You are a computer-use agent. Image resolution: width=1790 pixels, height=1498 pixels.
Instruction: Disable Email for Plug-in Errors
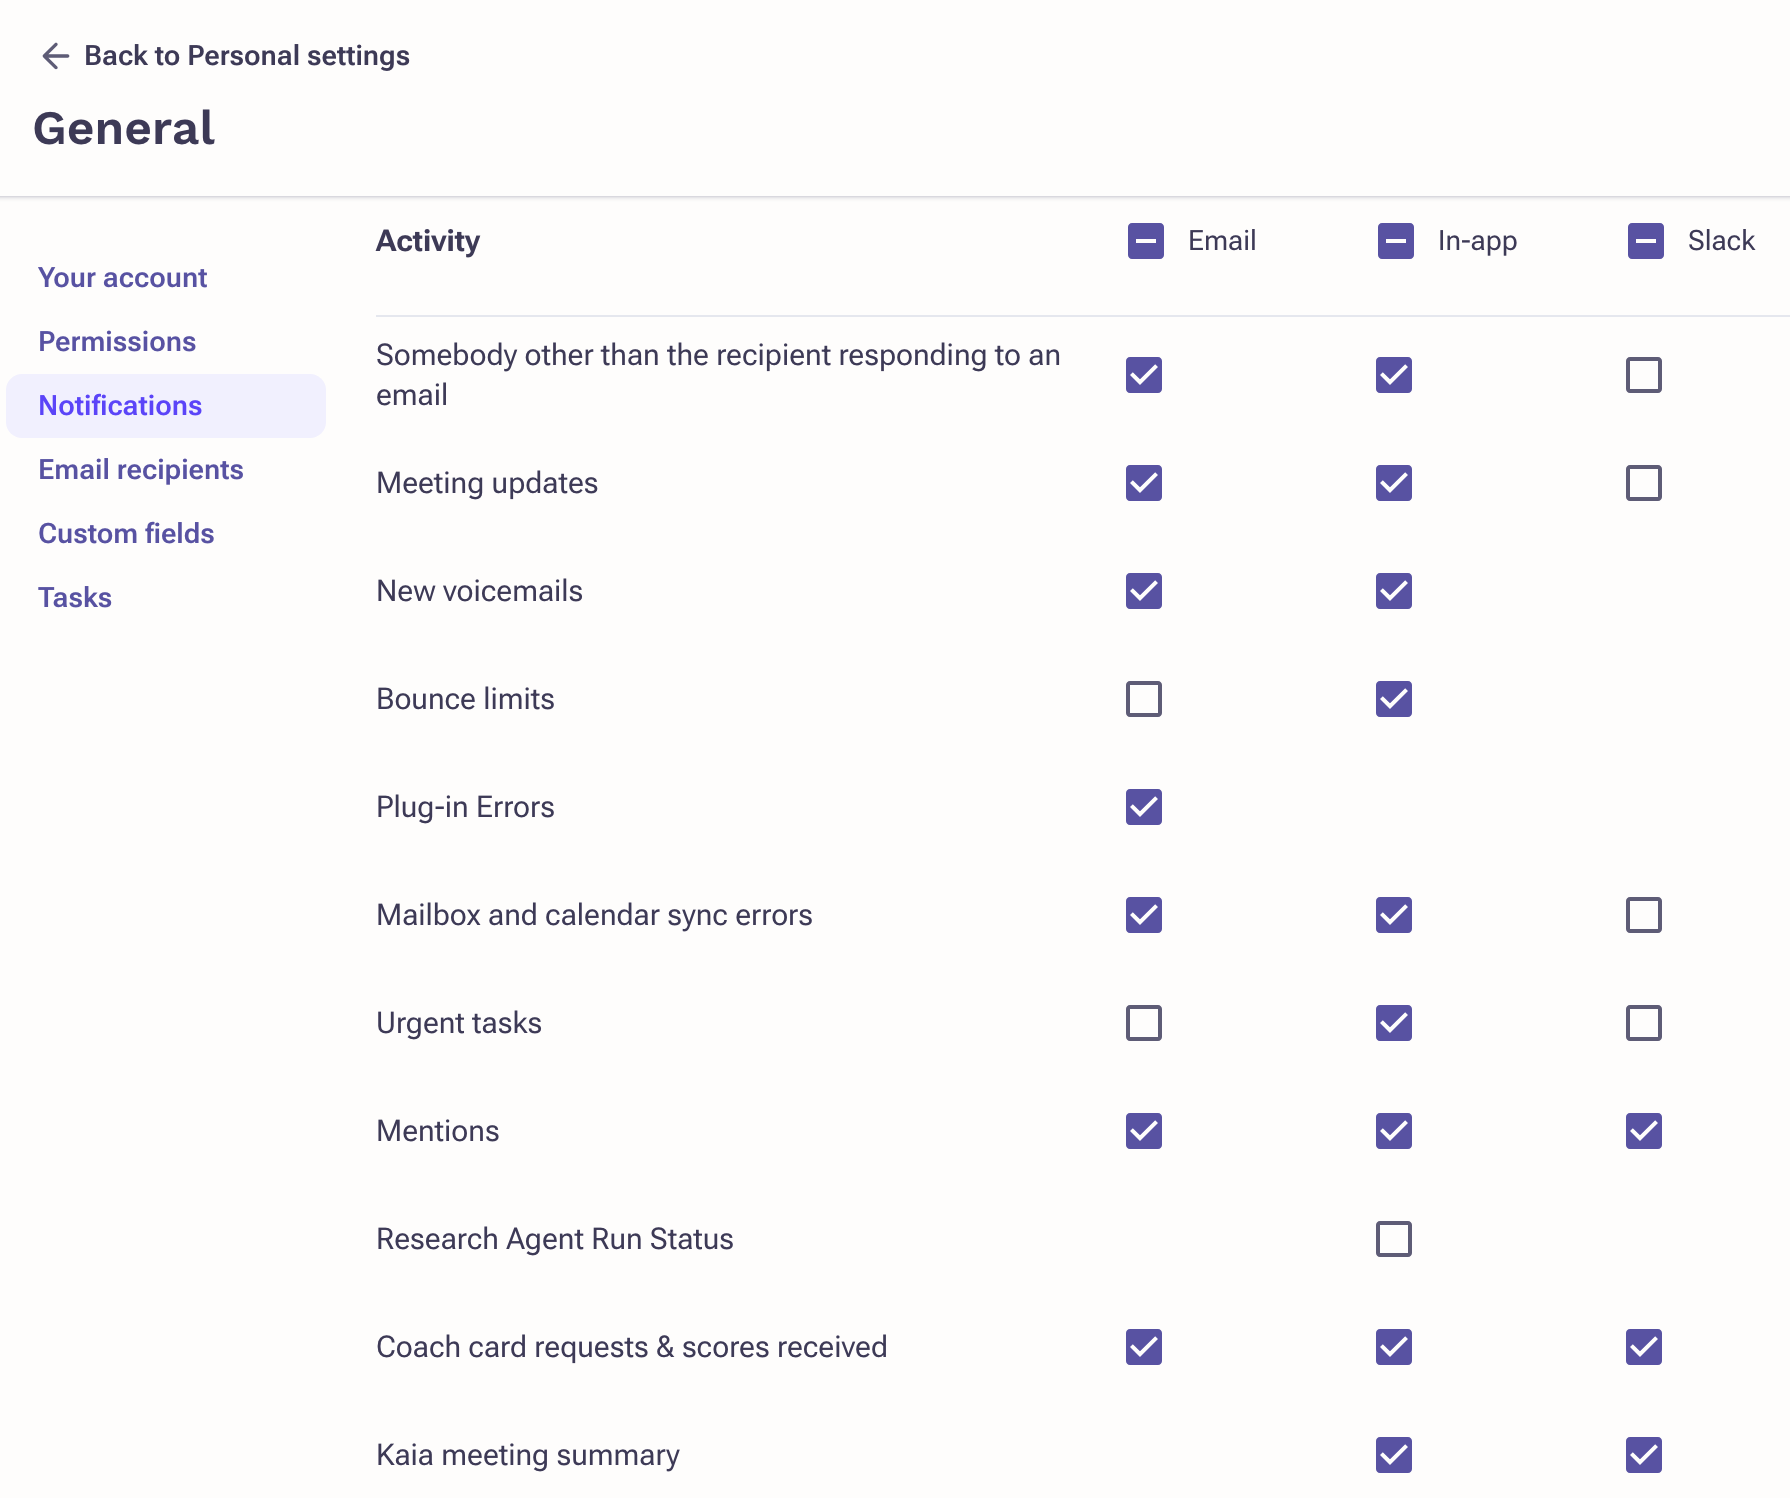(1143, 807)
